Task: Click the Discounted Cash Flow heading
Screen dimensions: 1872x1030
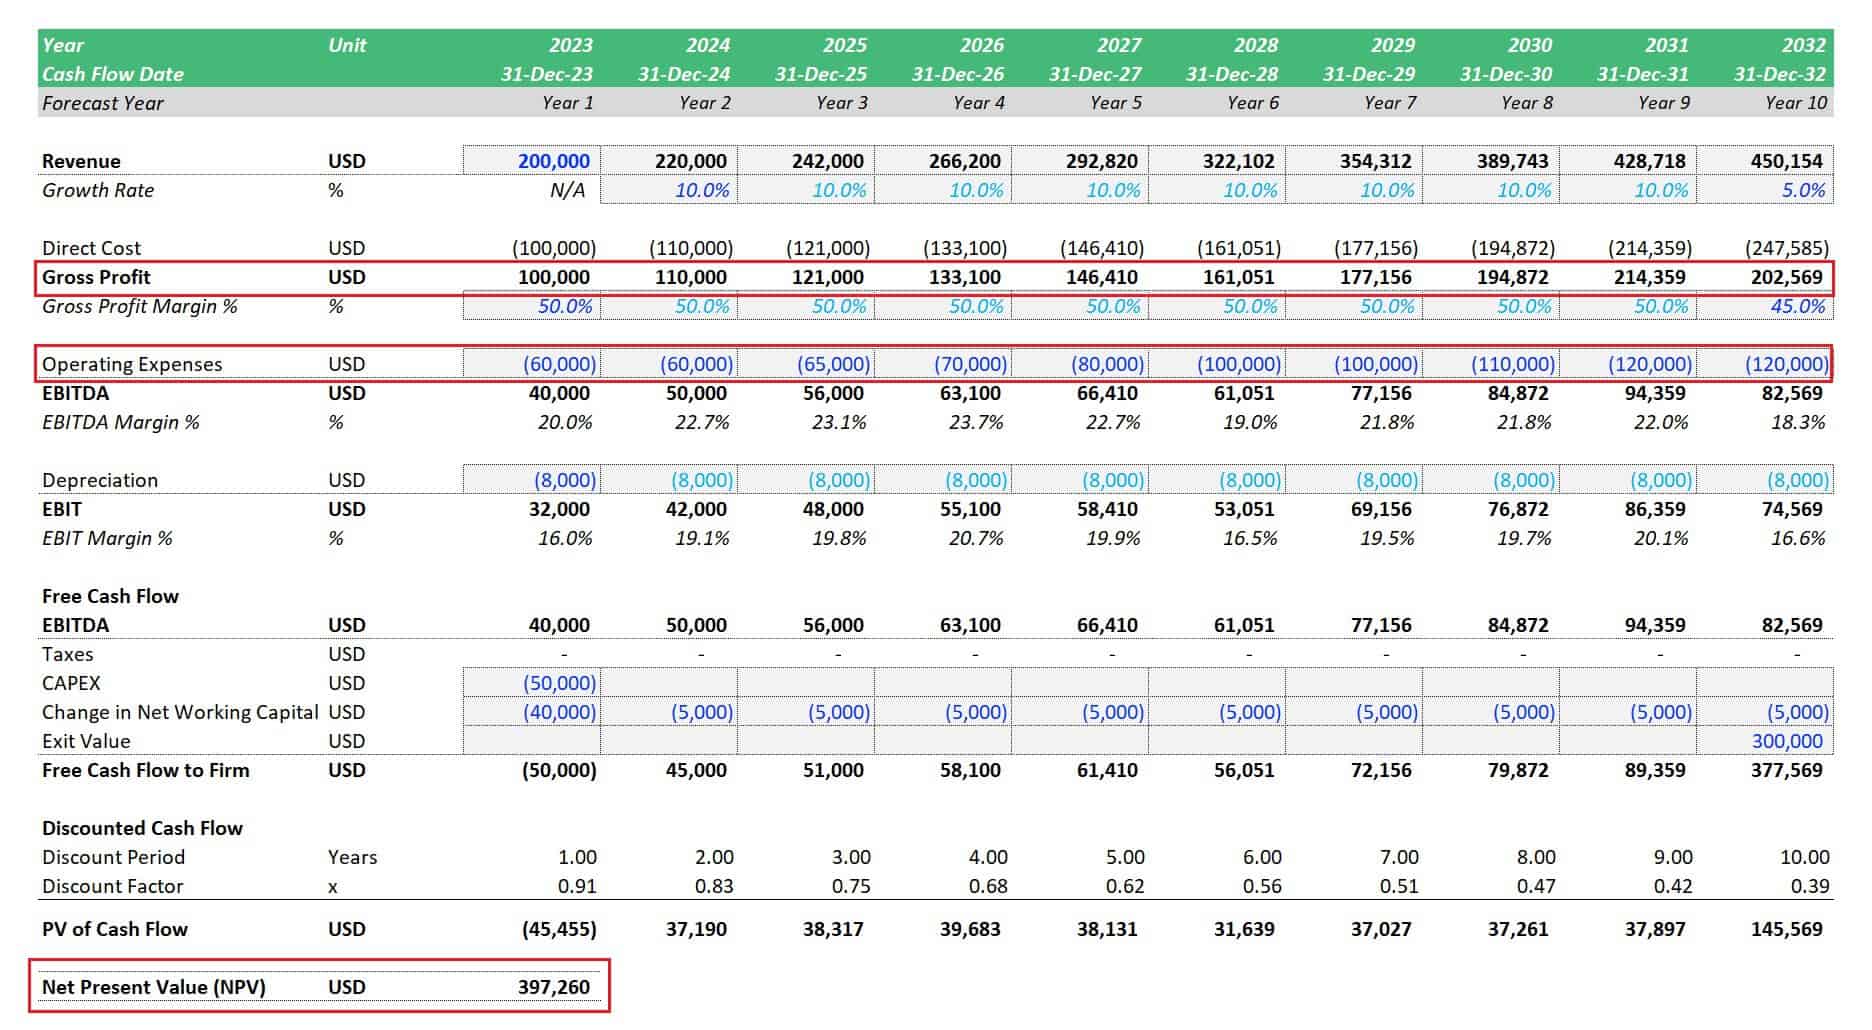Action: (142, 828)
